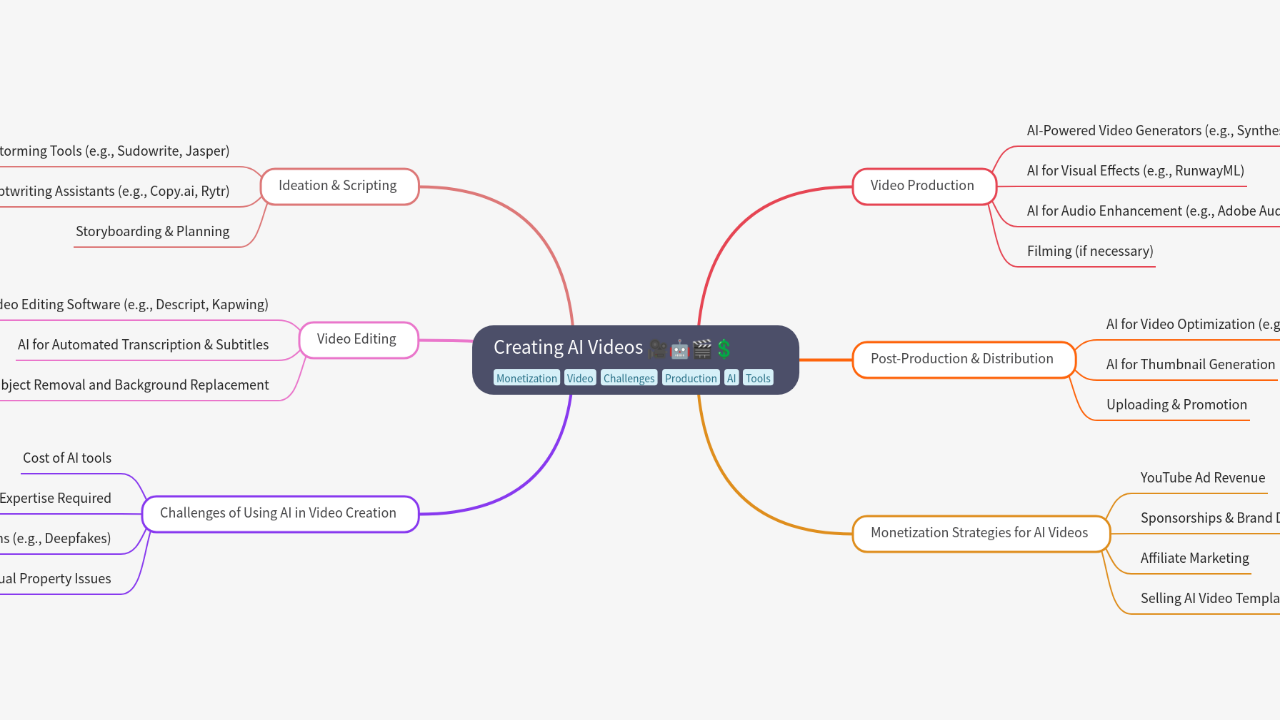
Task: Click the robot emoji in title
Action: pos(680,348)
